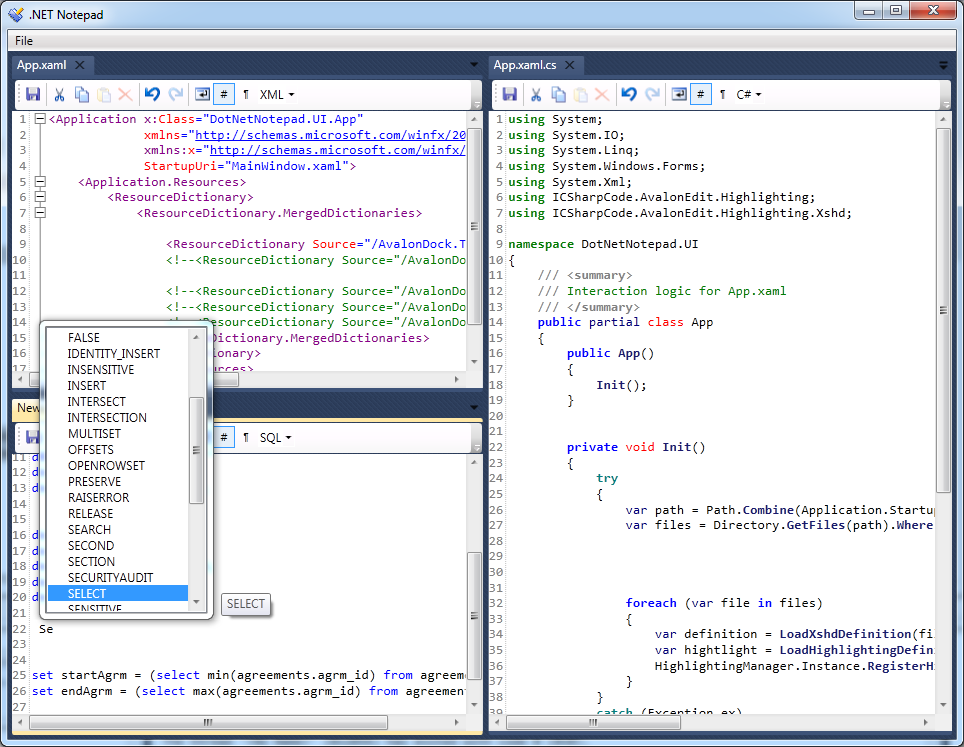Undo last change in App.xaml.cs toolbar
Image resolution: width=964 pixels, height=747 pixels.
point(628,94)
